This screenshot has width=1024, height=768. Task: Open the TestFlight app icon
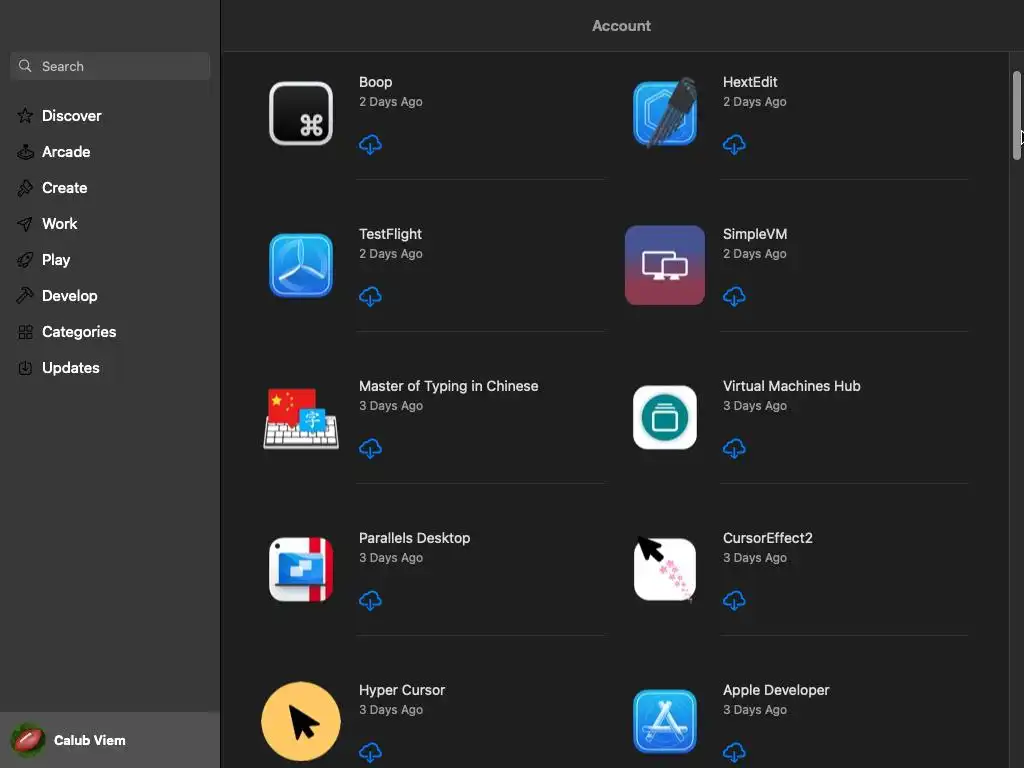tap(301, 265)
